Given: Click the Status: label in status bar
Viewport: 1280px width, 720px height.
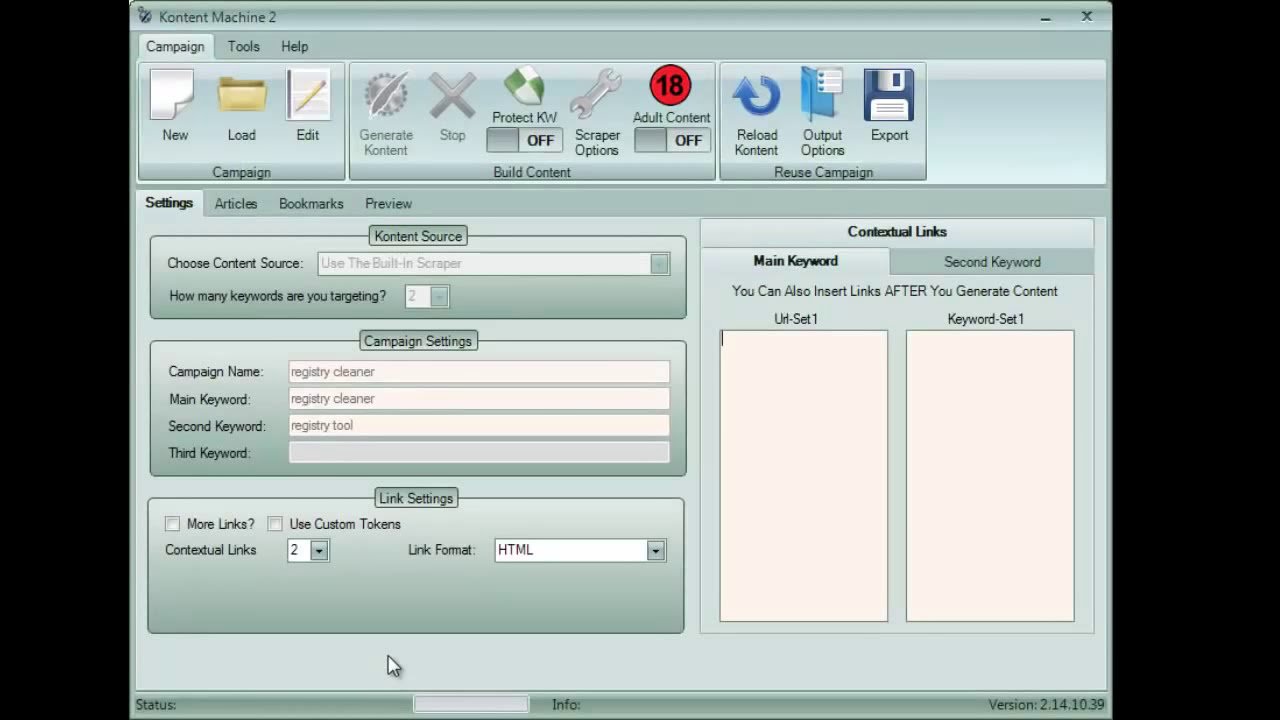Looking at the screenshot, I should (156, 705).
